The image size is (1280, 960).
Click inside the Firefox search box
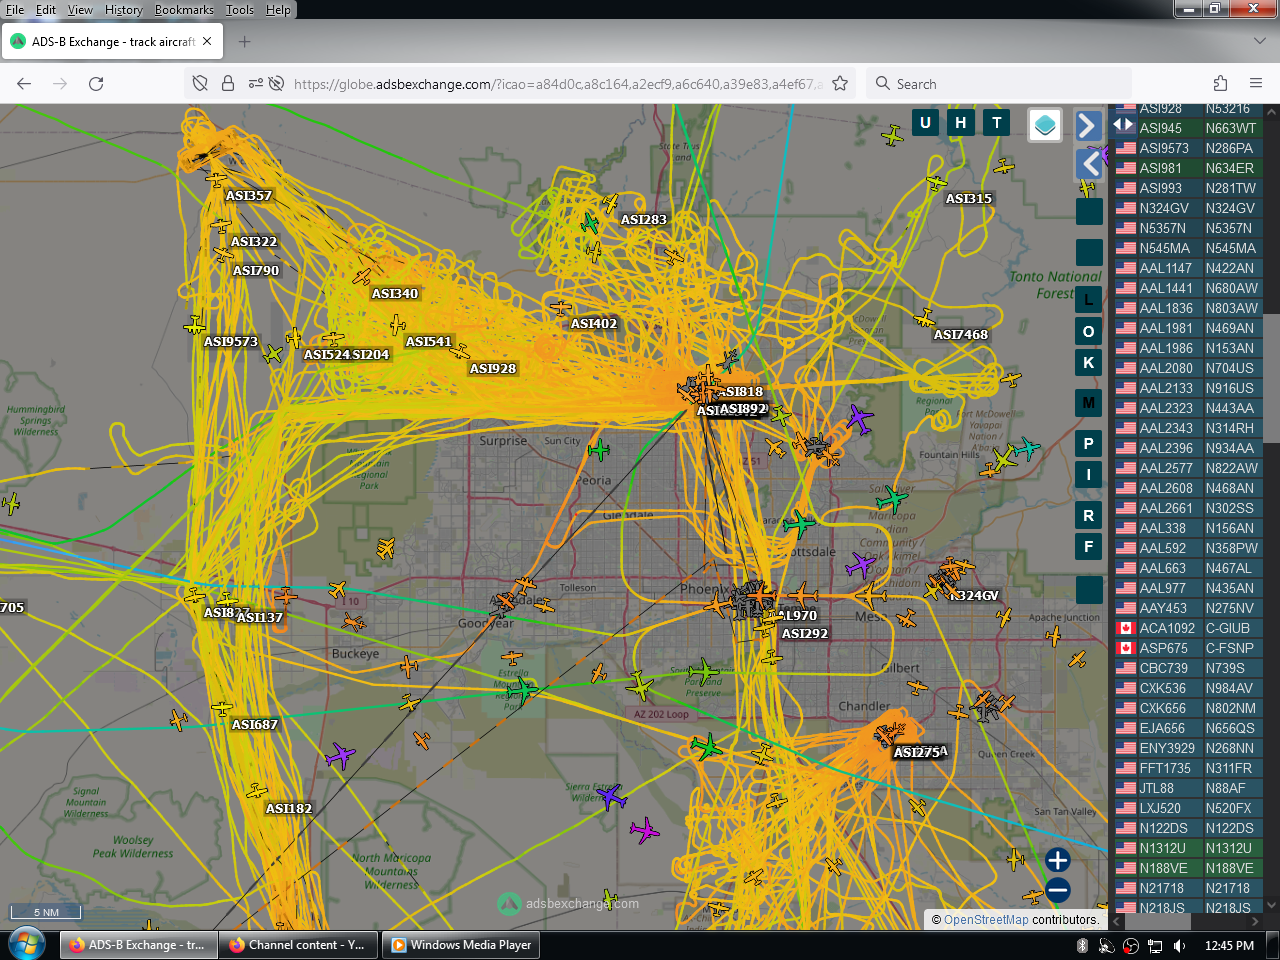point(1000,84)
